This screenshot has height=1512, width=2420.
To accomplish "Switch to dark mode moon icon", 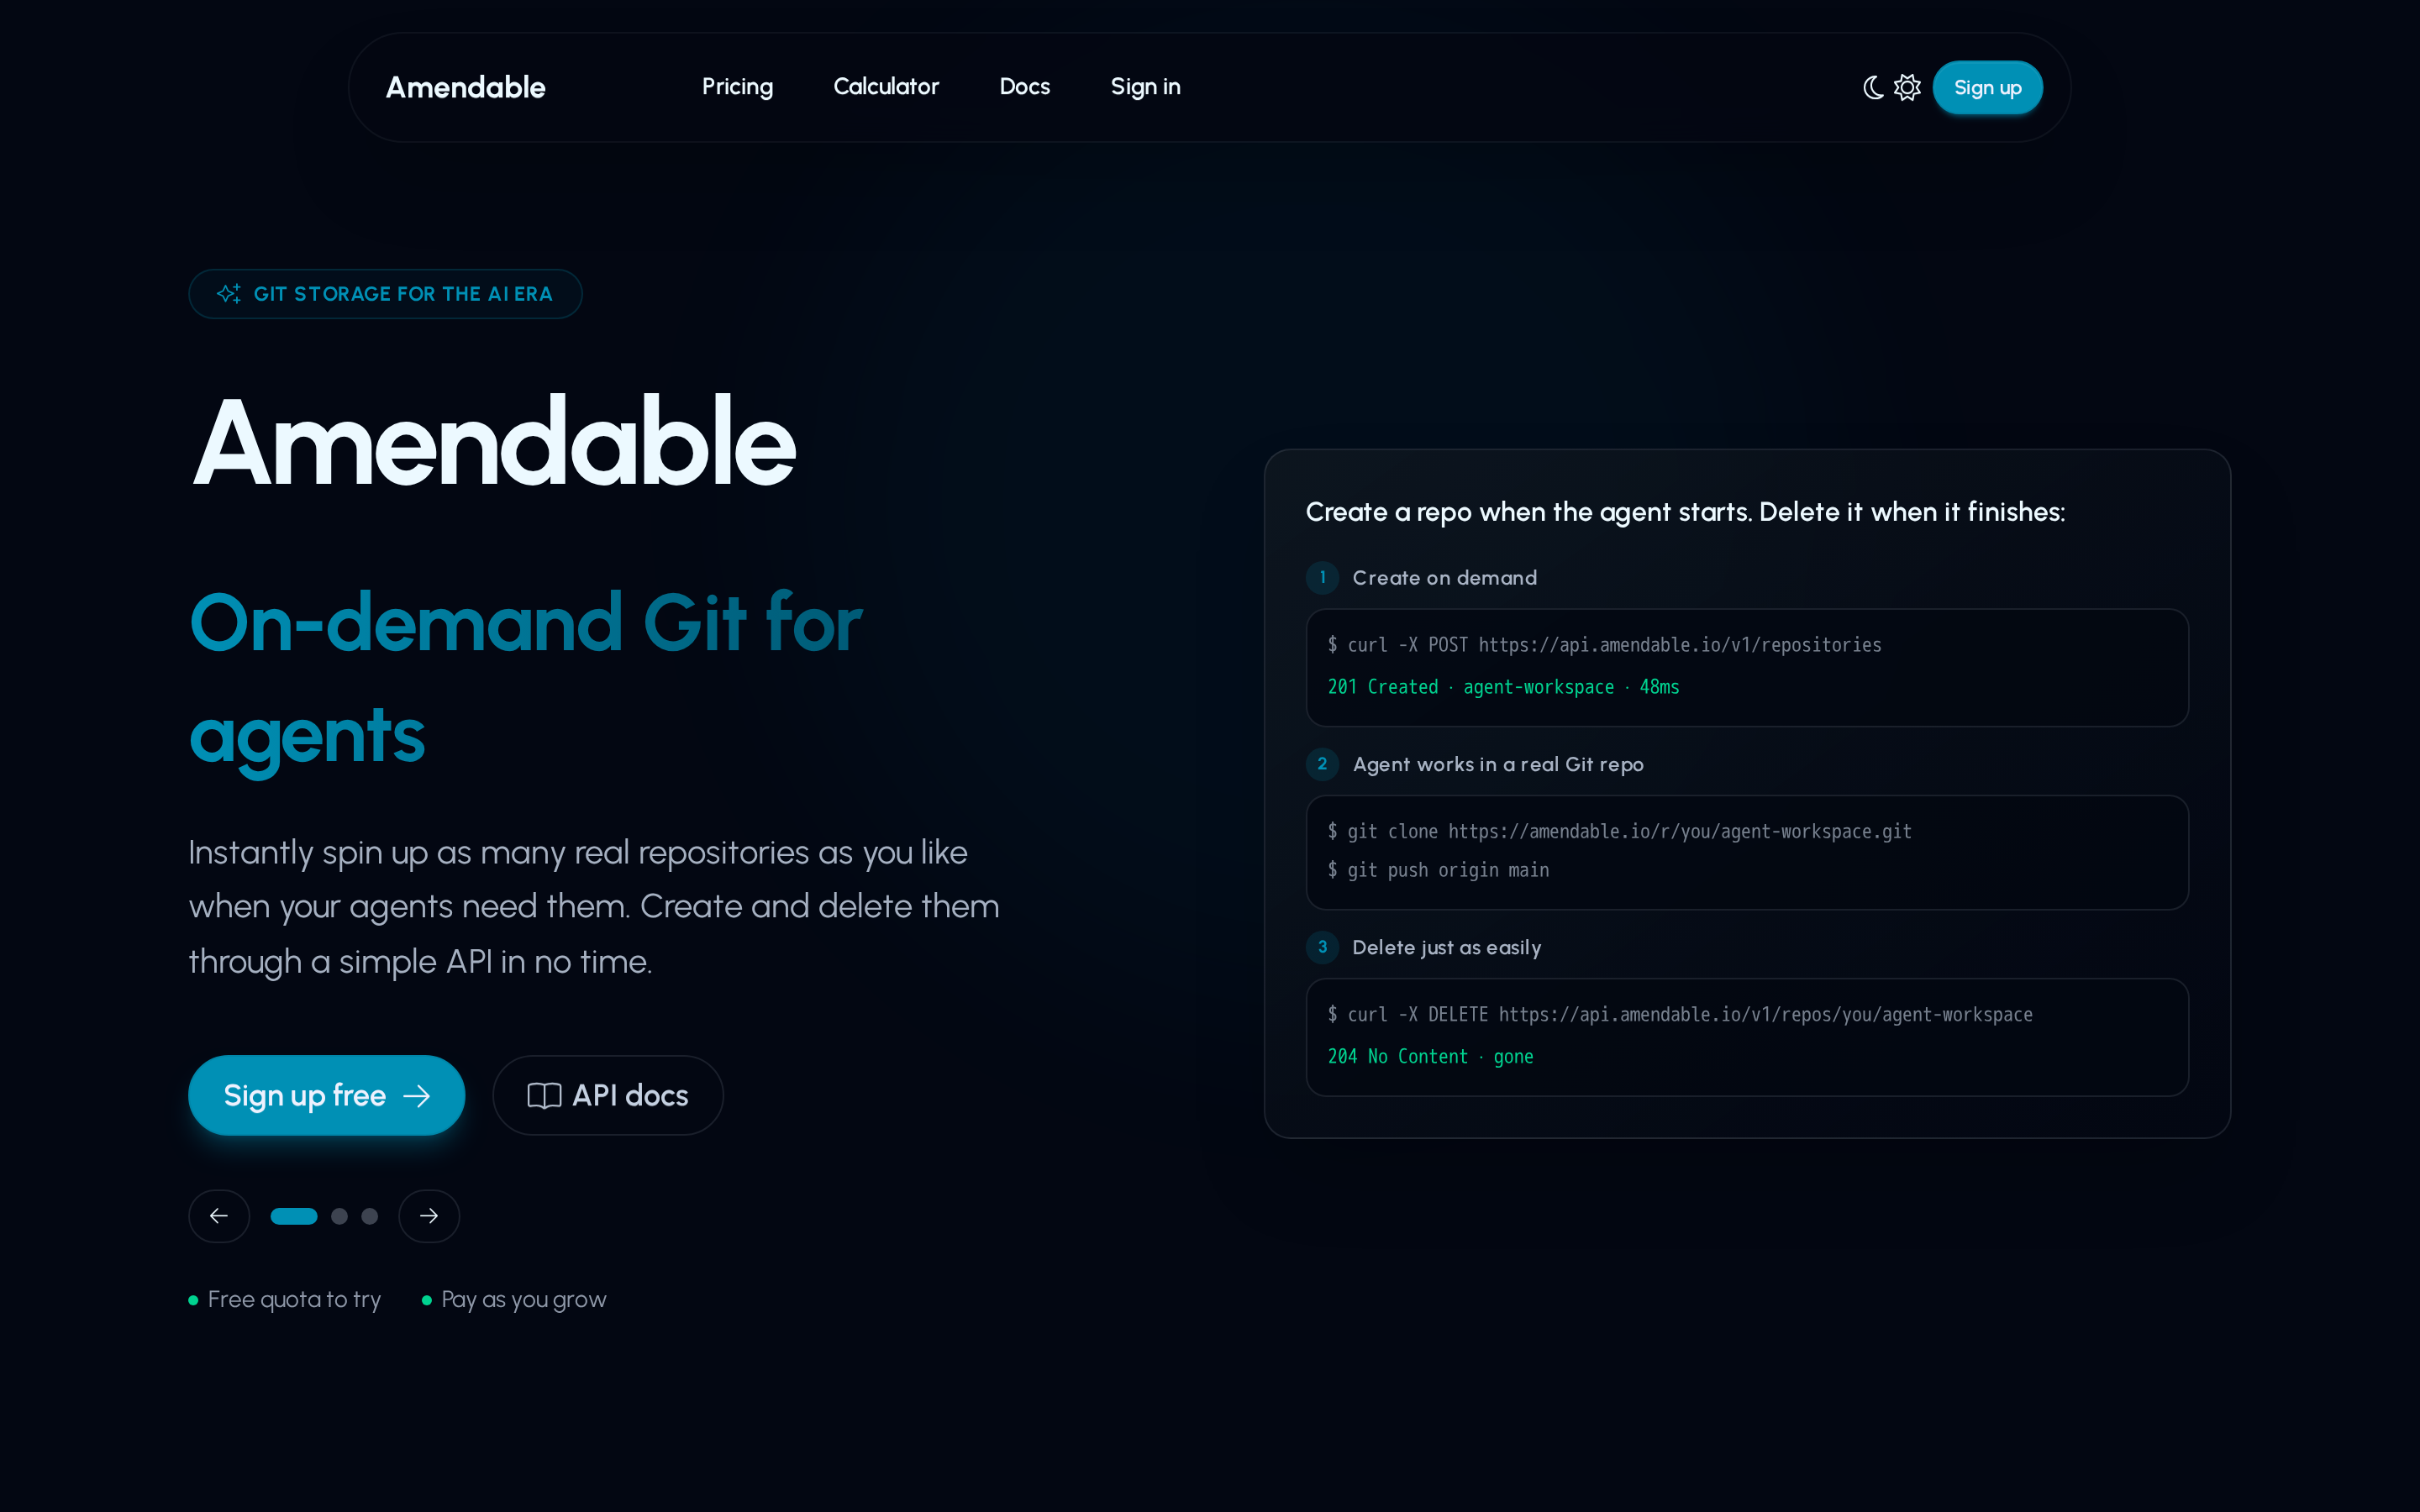I will click(x=1873, y=88).
